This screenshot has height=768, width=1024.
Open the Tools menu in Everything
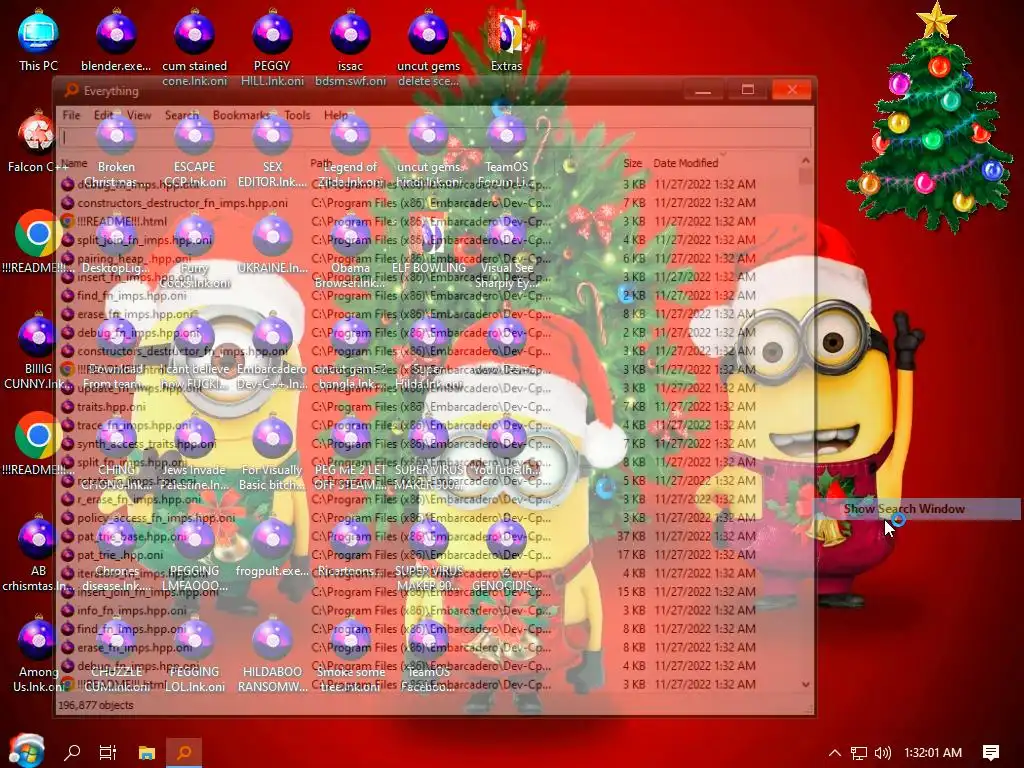pos(297,116)
